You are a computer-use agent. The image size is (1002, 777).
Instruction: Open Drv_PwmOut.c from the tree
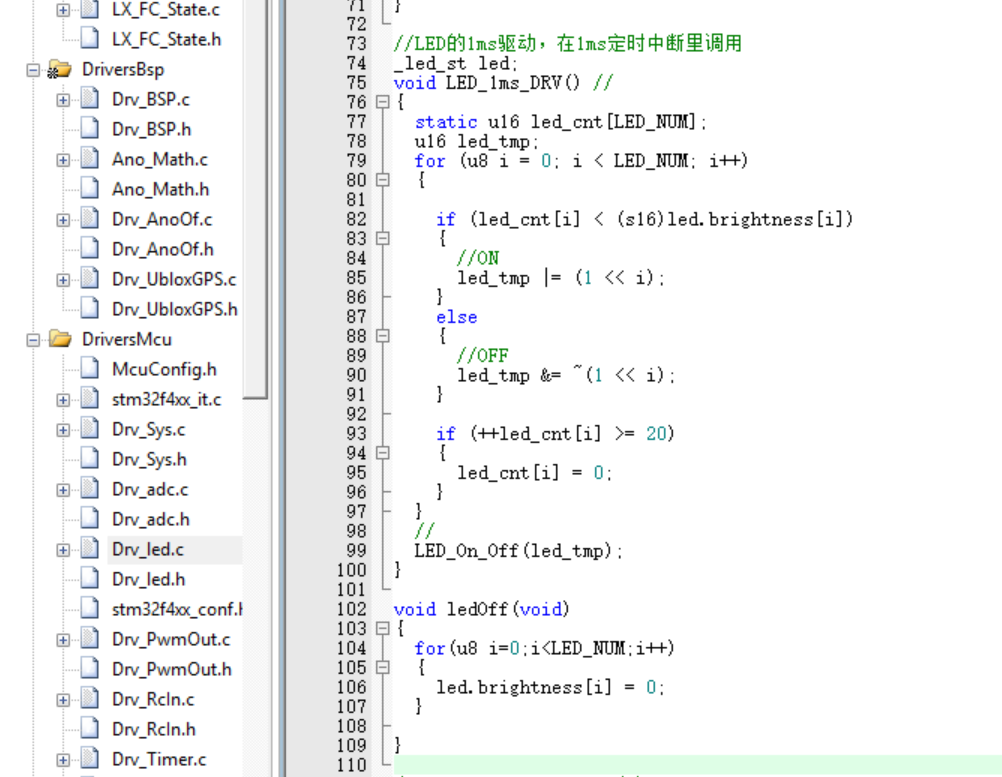tap(171, 640)
